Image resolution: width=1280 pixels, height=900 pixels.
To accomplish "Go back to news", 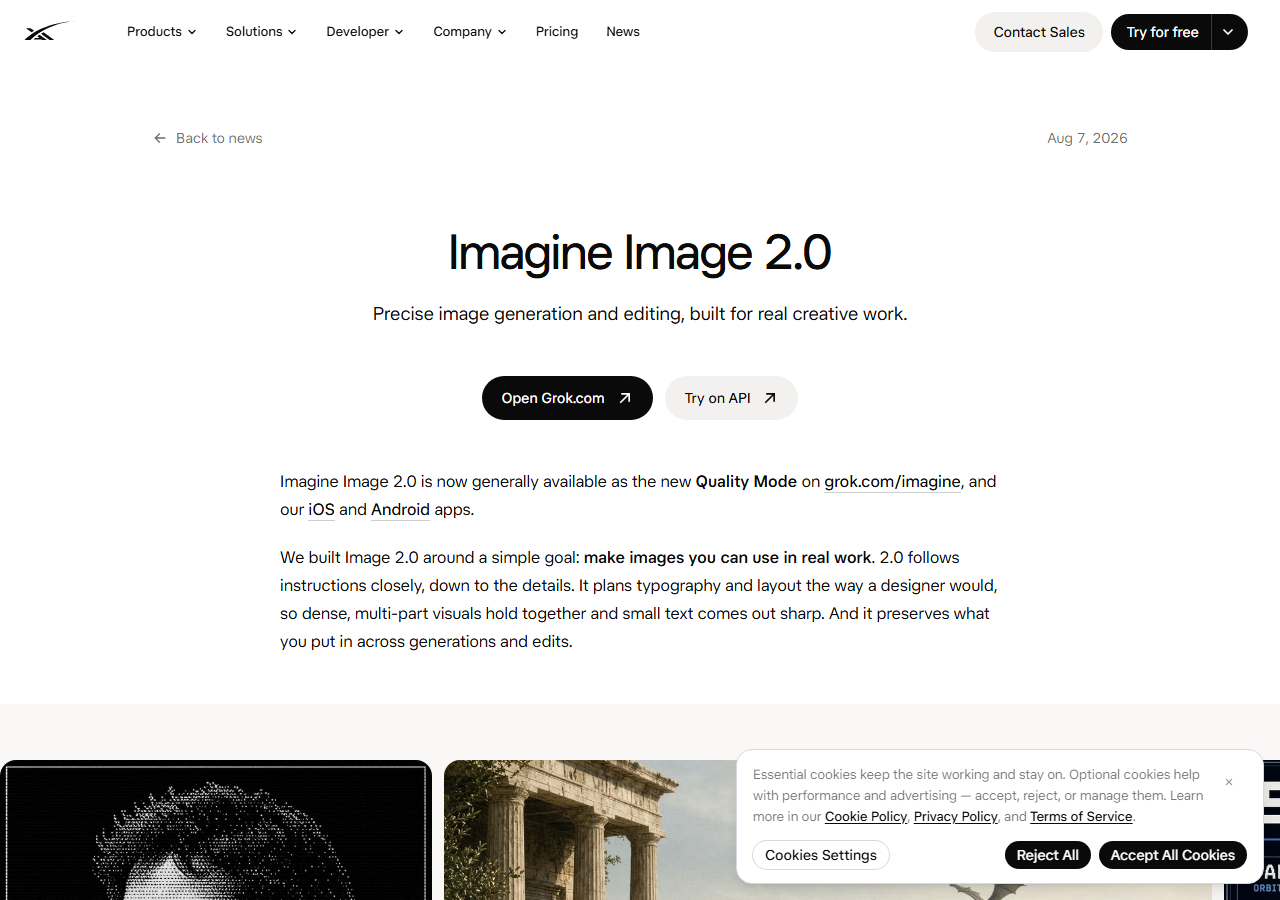I will tap(208, 138).
